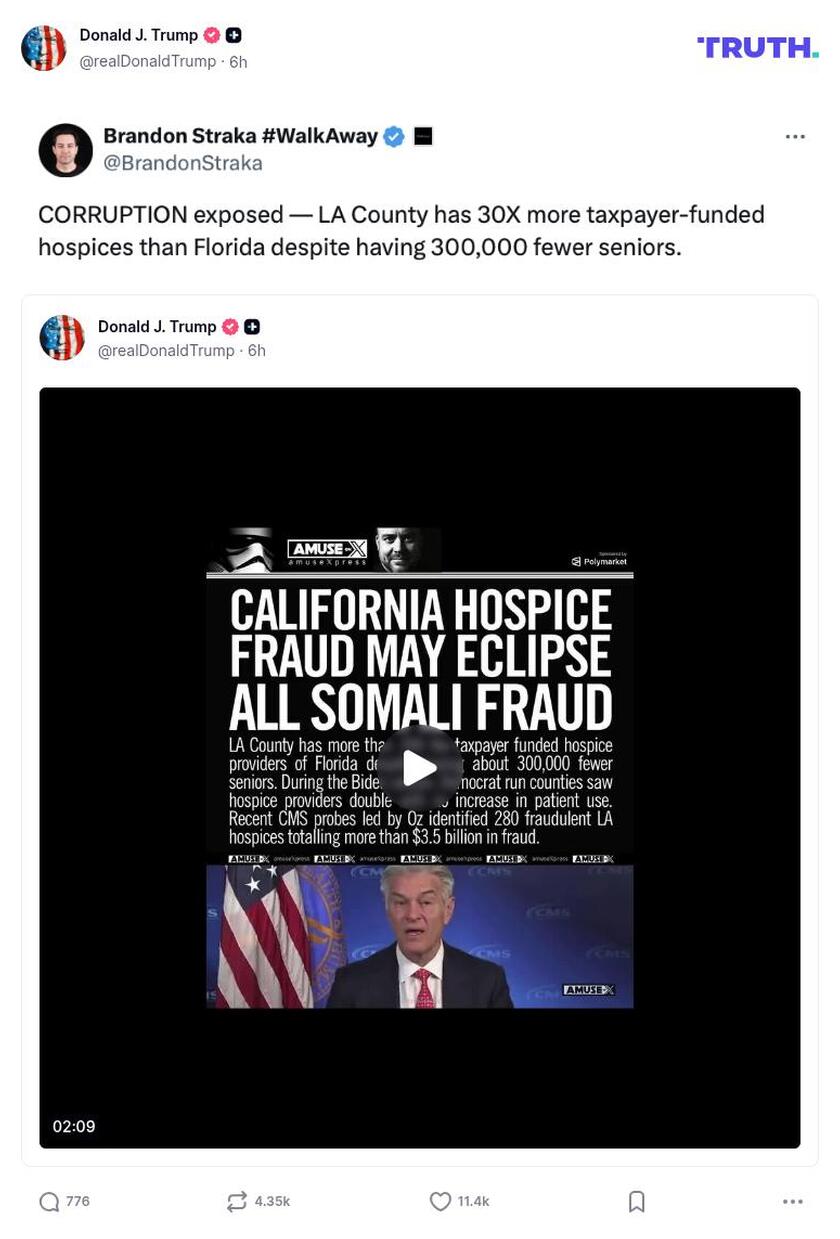Viewport: 840px width, 1239px height.
Task: Click the plus icon inside the quoted Trump post
Action: (x=251, y=326)
